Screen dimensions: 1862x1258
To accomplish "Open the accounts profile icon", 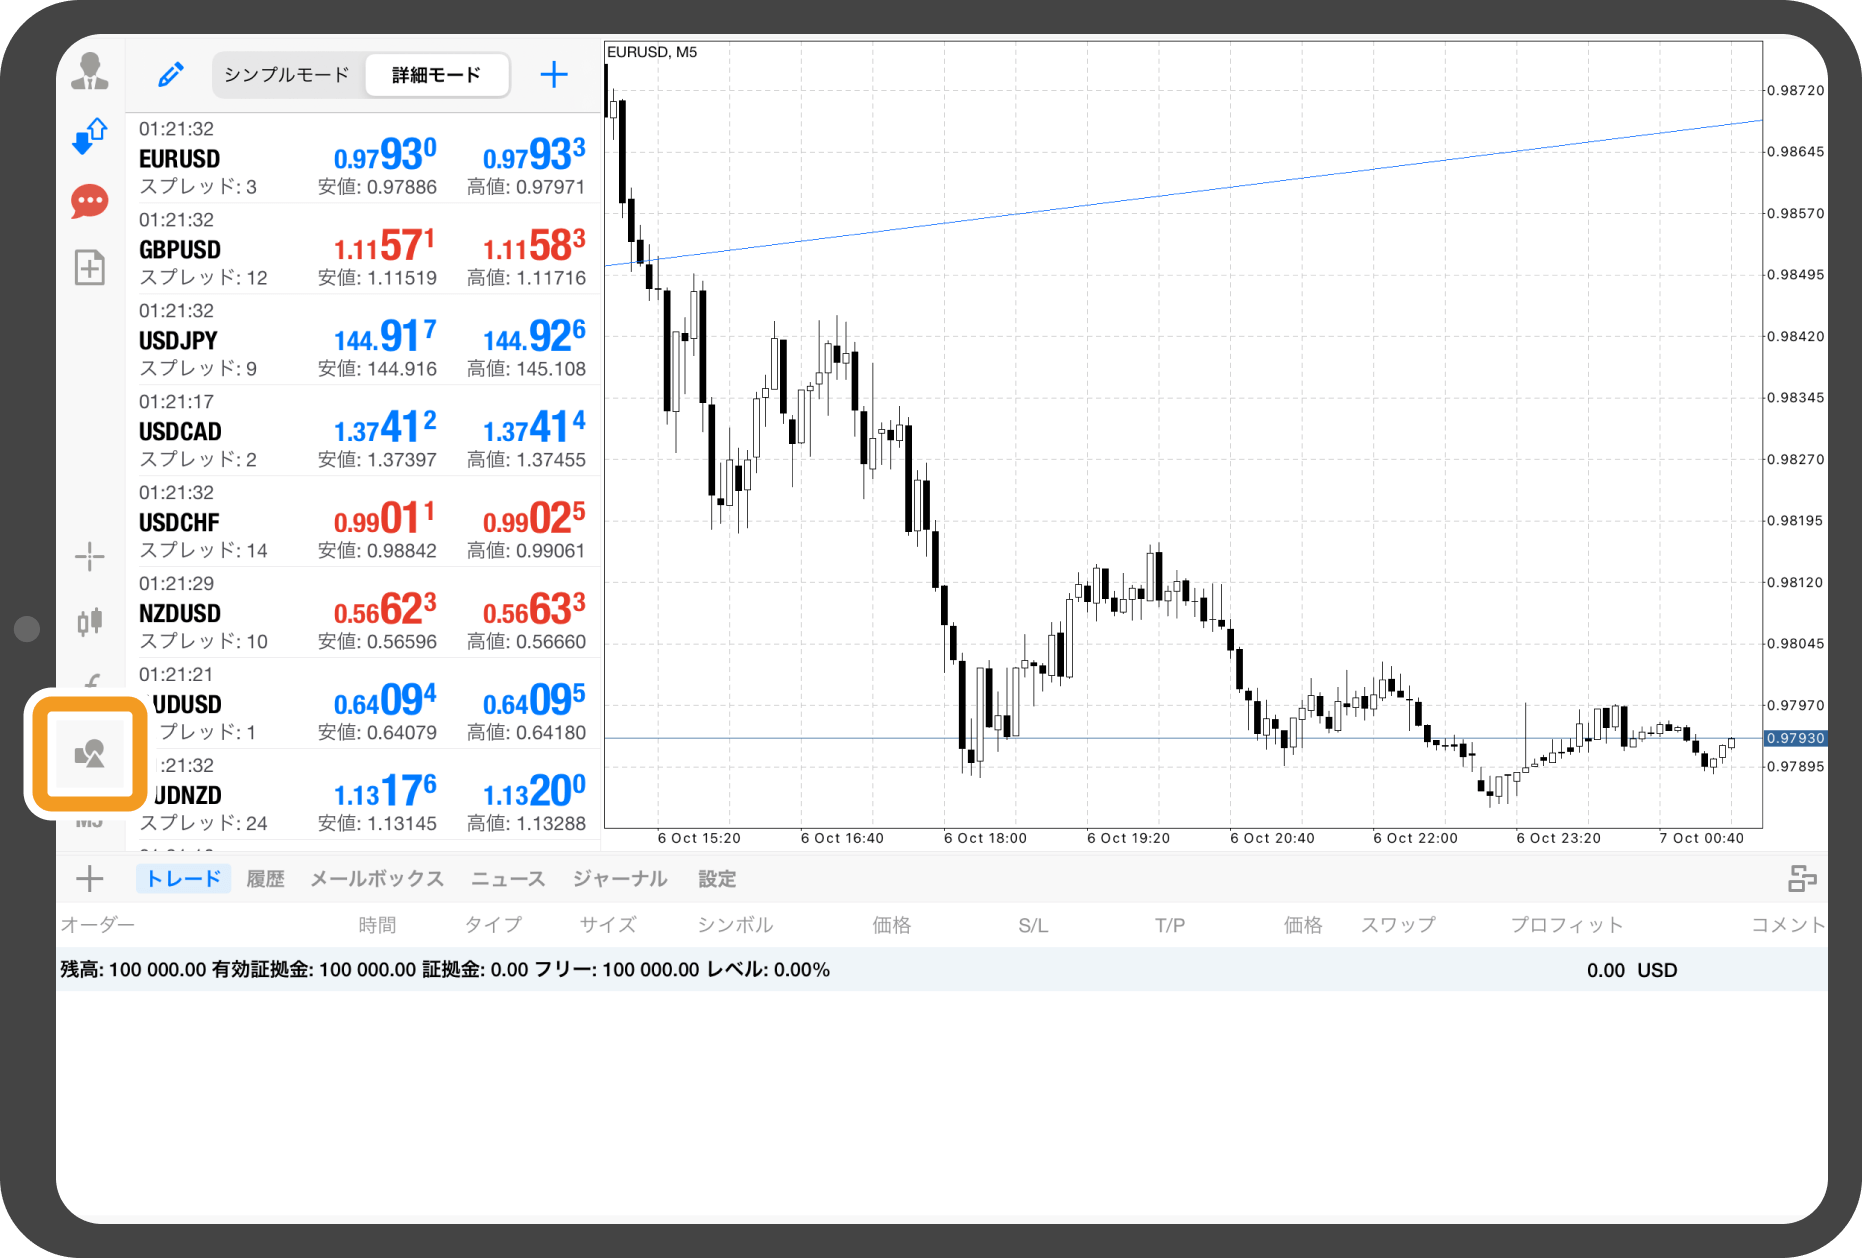I will [x=90, y=72].
